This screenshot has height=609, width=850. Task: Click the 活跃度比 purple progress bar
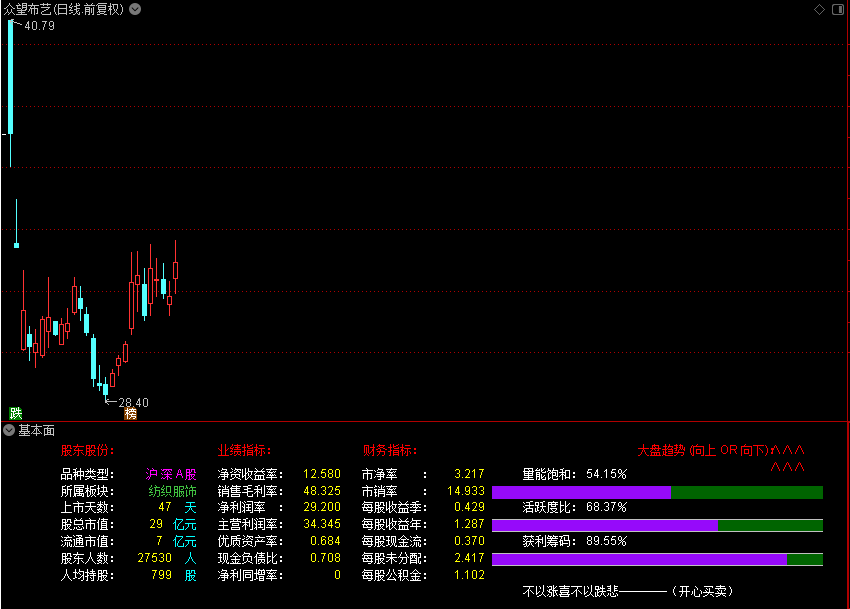(x=604, y=525)
